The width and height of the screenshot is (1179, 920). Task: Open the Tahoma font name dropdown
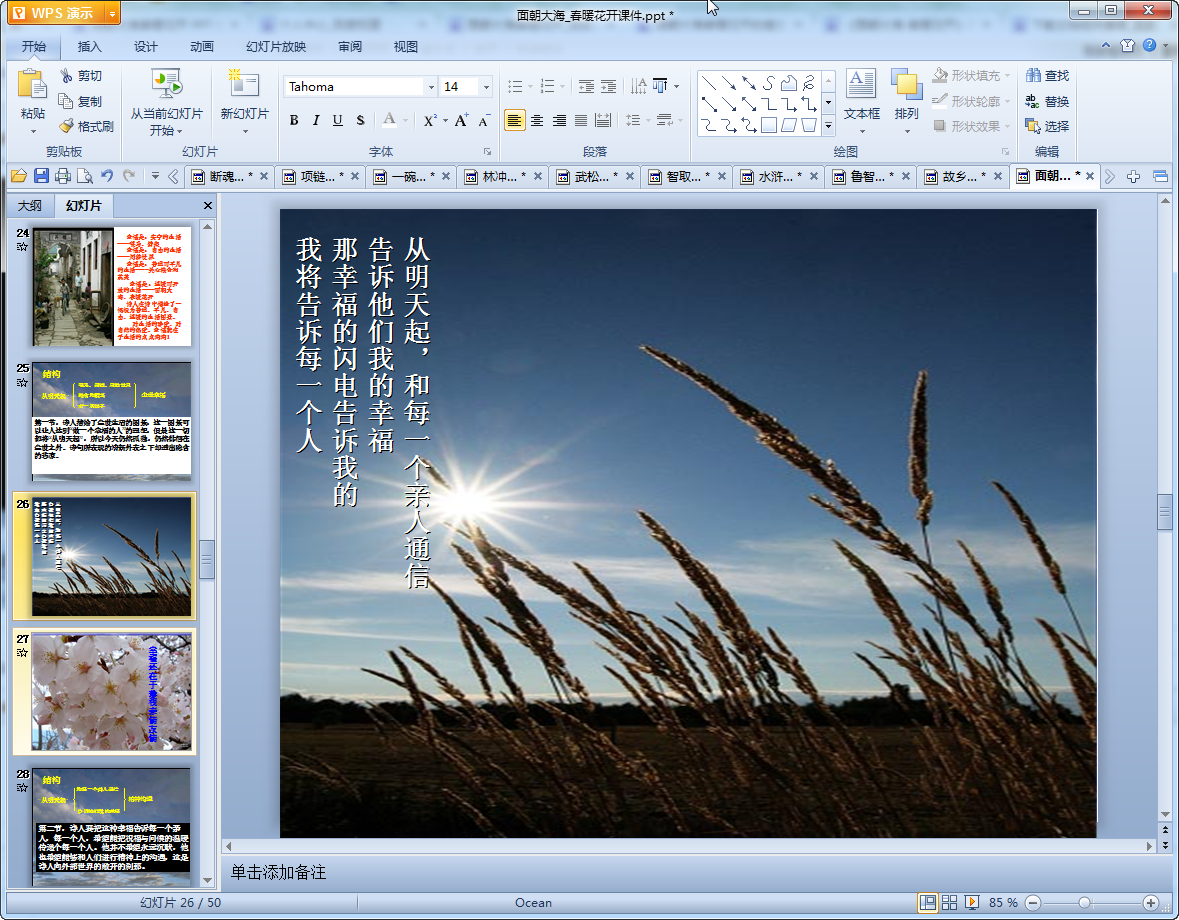pyautogui.click(x=431, y=87)
